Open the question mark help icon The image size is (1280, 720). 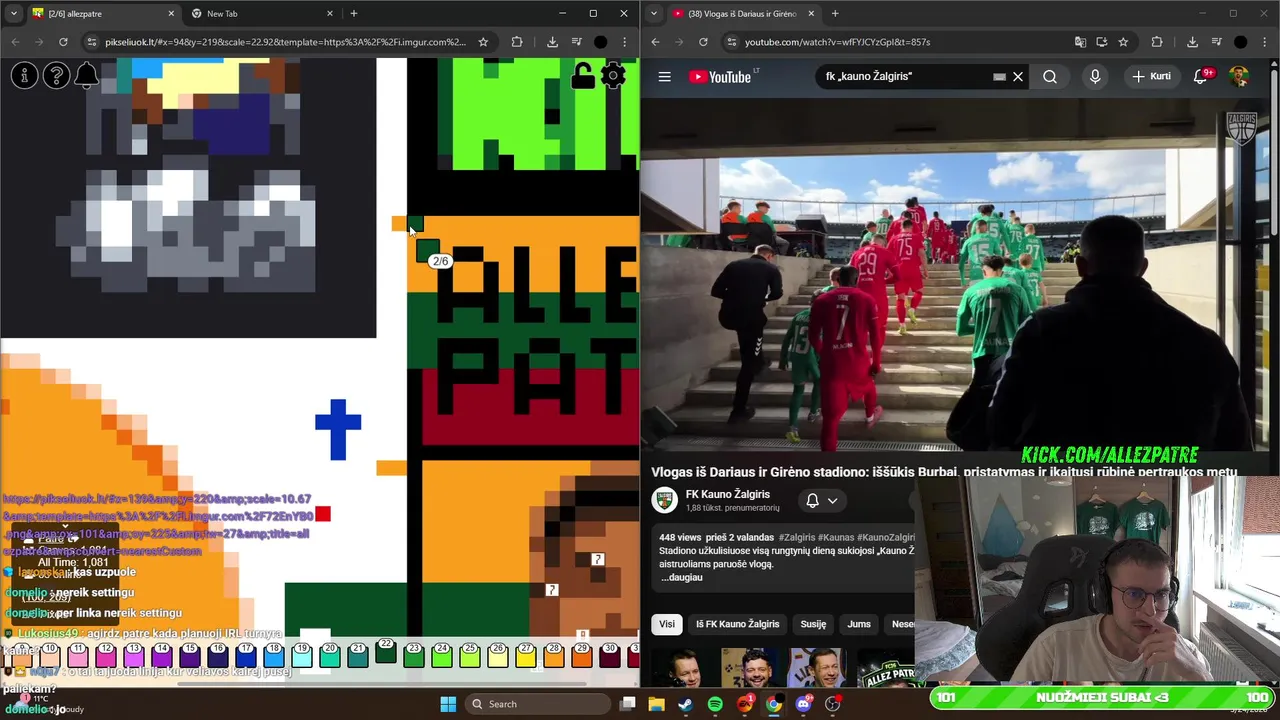(x=56, y=75)
